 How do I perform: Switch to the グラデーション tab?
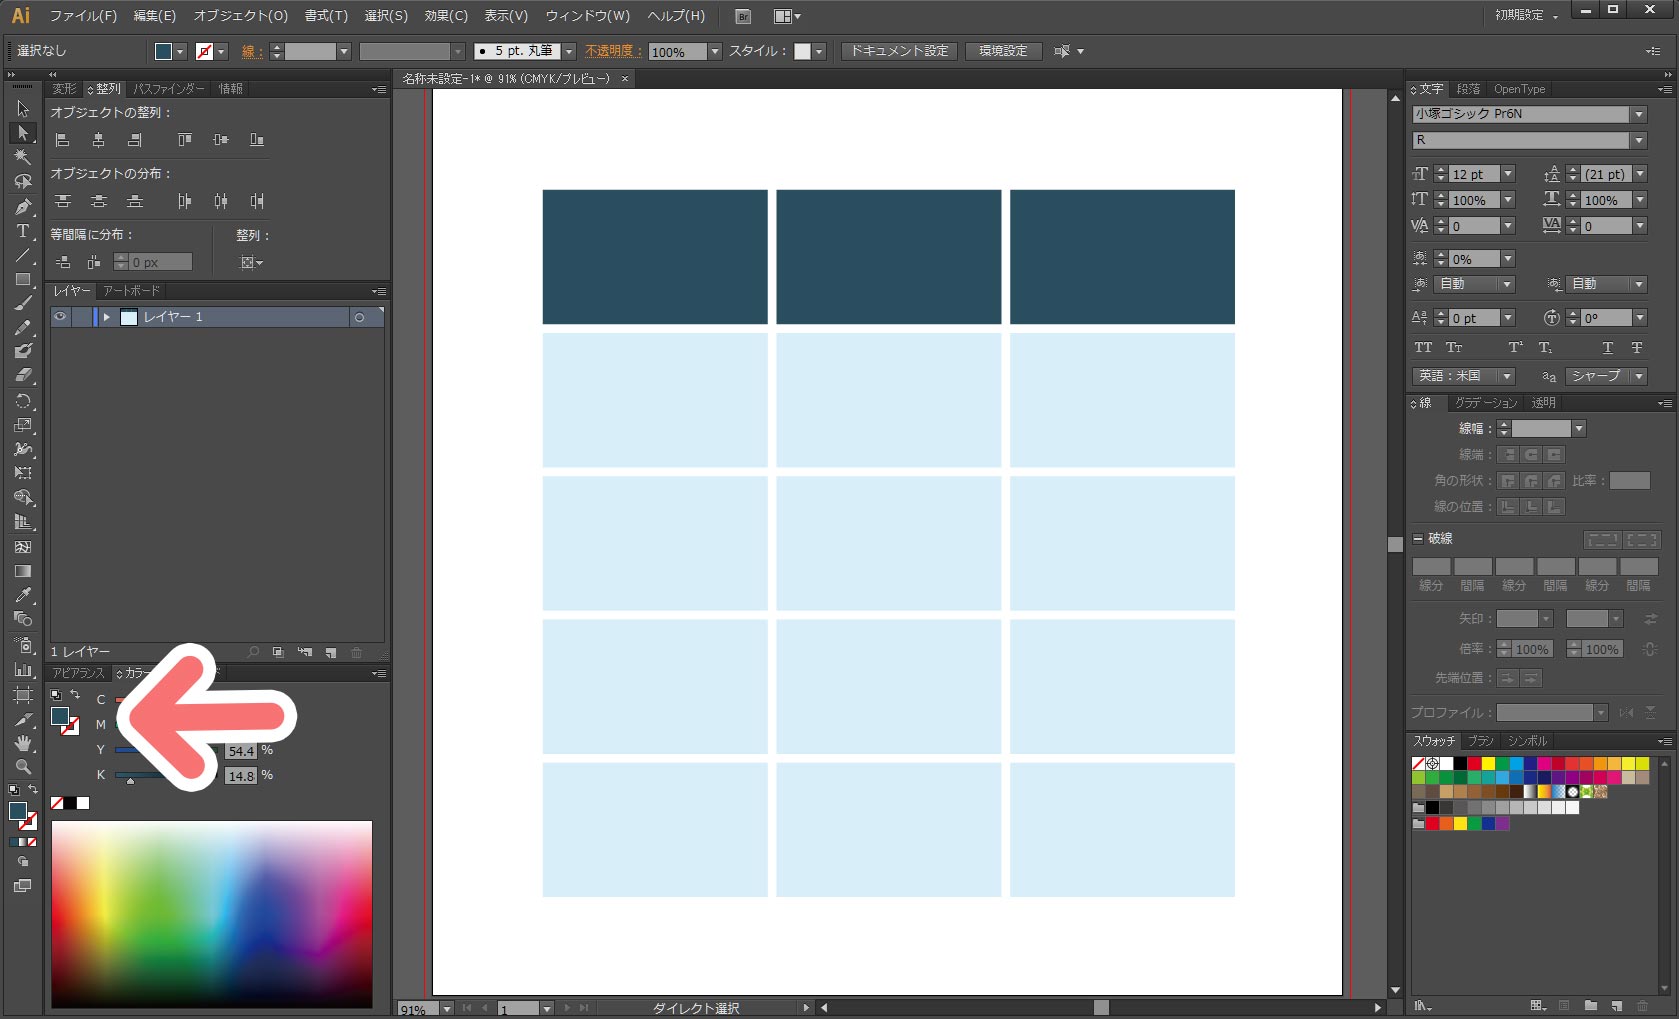1486,403
